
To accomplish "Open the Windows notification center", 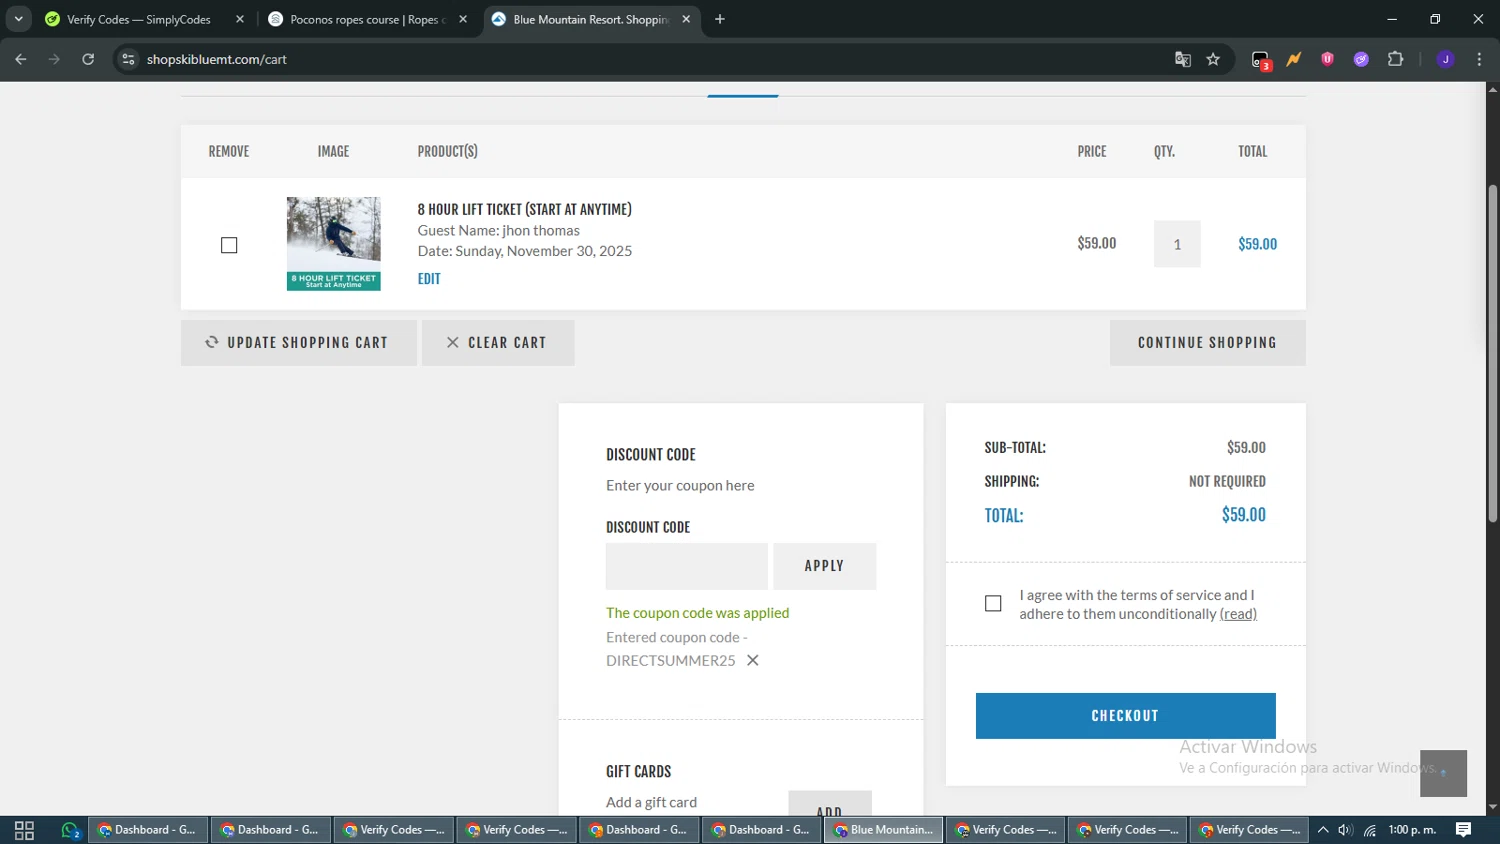I will click(1463, 830).
